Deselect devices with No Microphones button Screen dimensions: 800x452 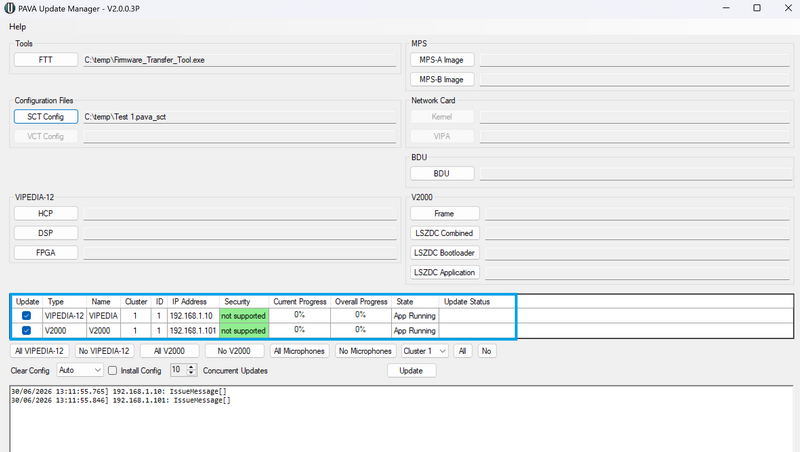365,351
